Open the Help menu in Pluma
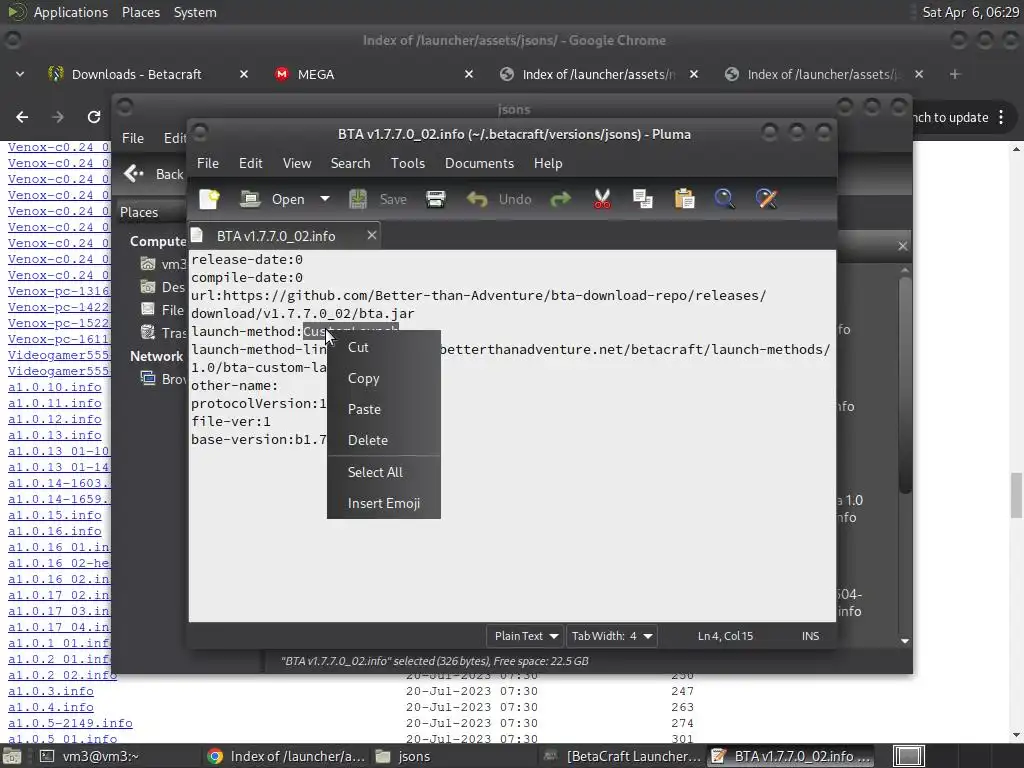Viewport: 1024px width, 768px height. click(547, 163)
